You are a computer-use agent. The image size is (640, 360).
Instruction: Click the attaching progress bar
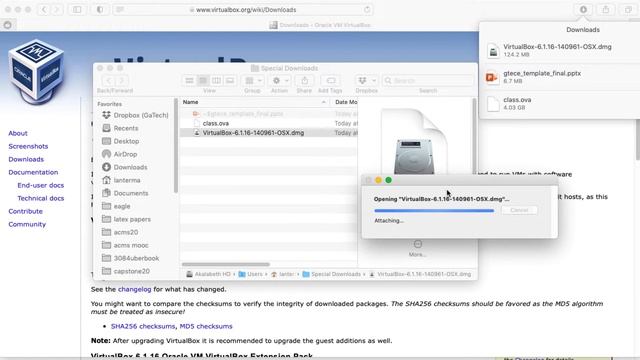tap(434, 211)
